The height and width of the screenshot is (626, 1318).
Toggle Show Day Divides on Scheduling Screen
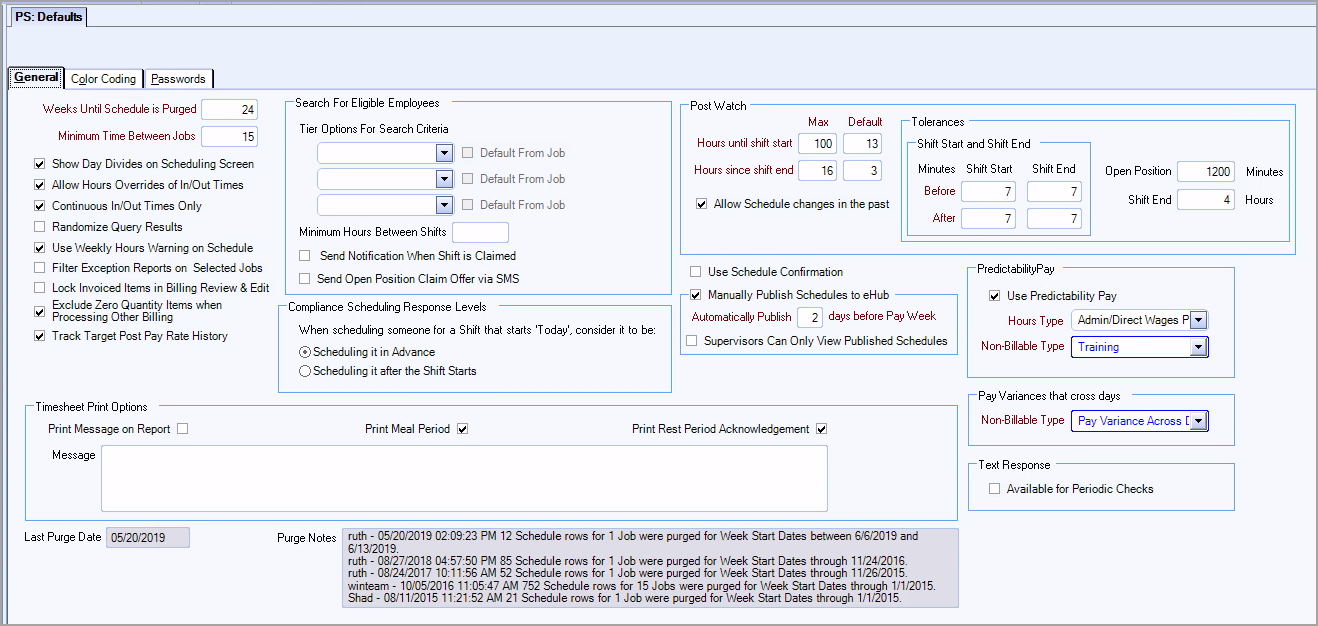click(x=39, y=164)
